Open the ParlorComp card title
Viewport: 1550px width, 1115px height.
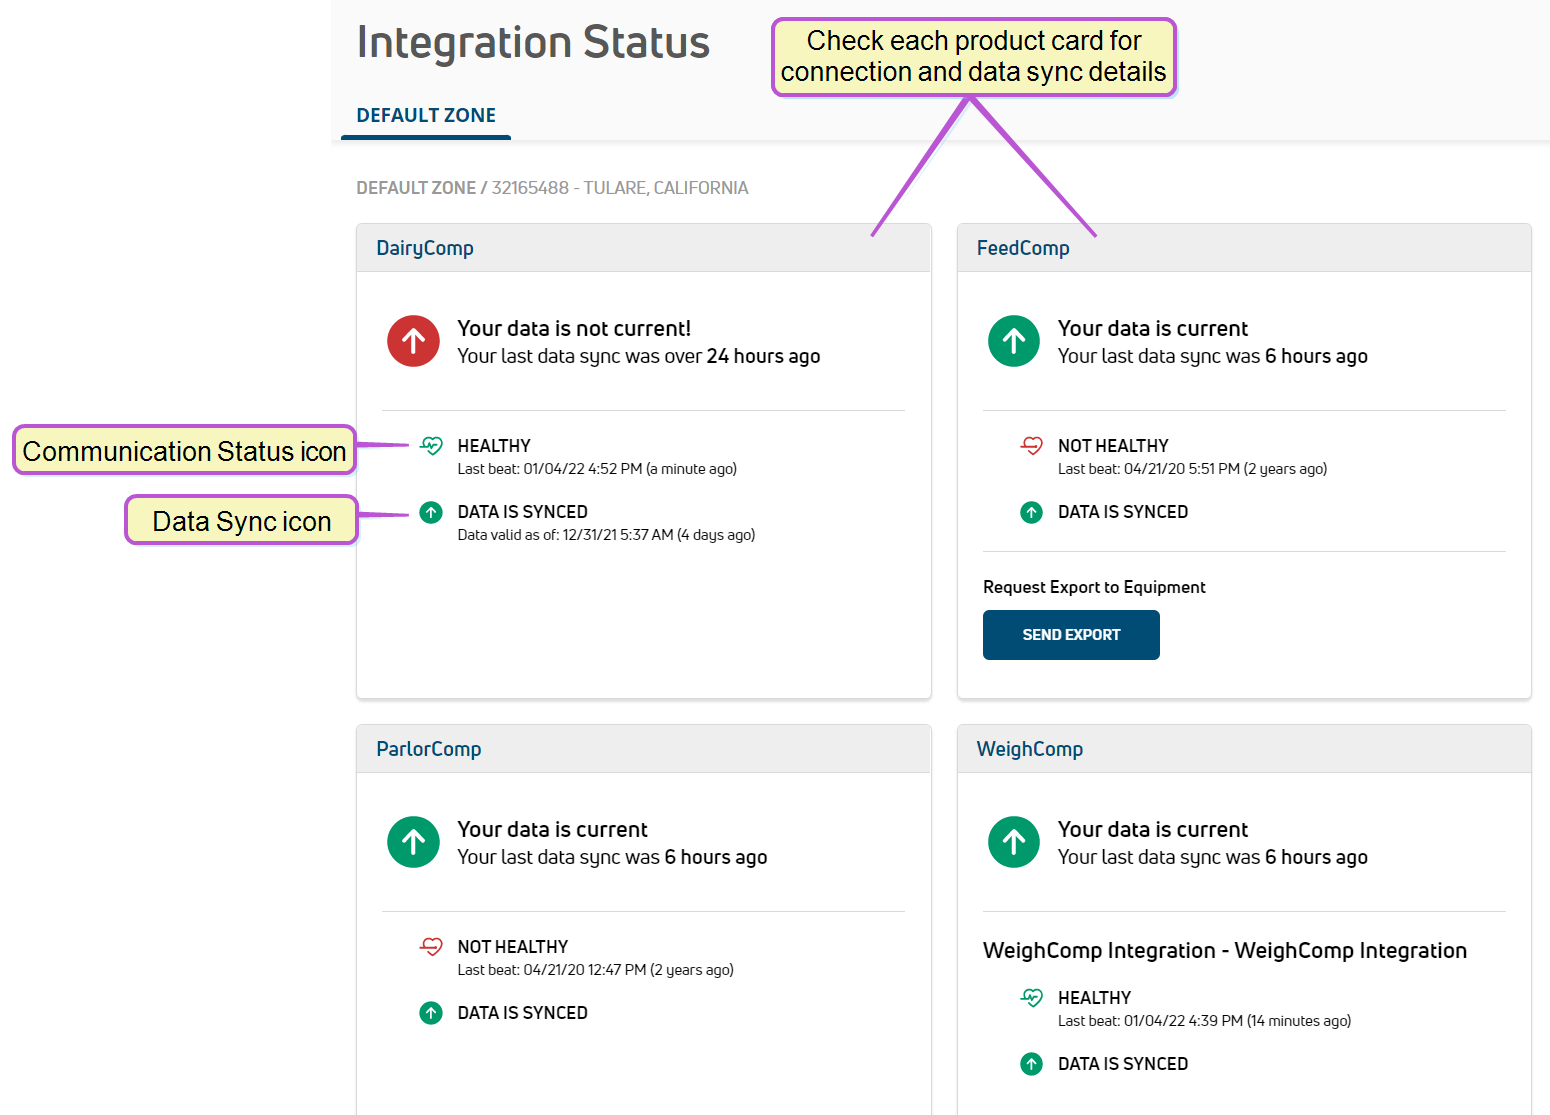pos(429,749)
